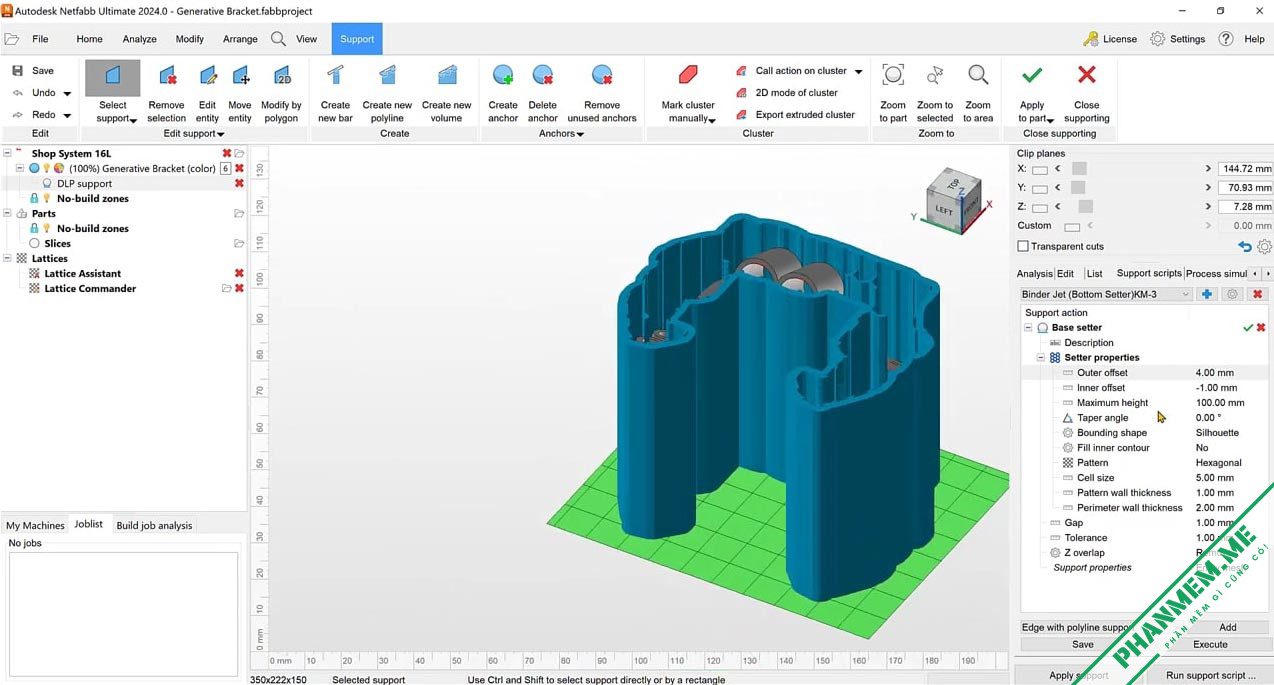This screenshot has height=685, width=1274.
Task: Click Create new bar
Action: [x=335, y=94]
